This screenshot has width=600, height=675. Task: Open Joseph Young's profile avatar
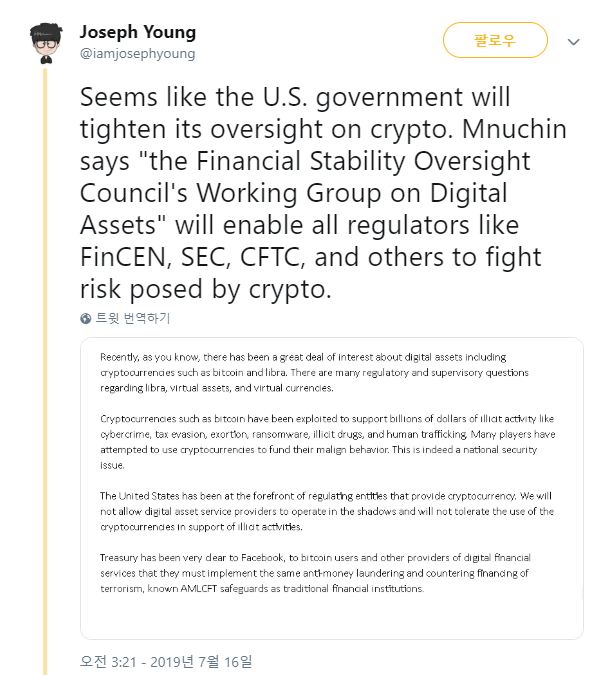point(46,43)
